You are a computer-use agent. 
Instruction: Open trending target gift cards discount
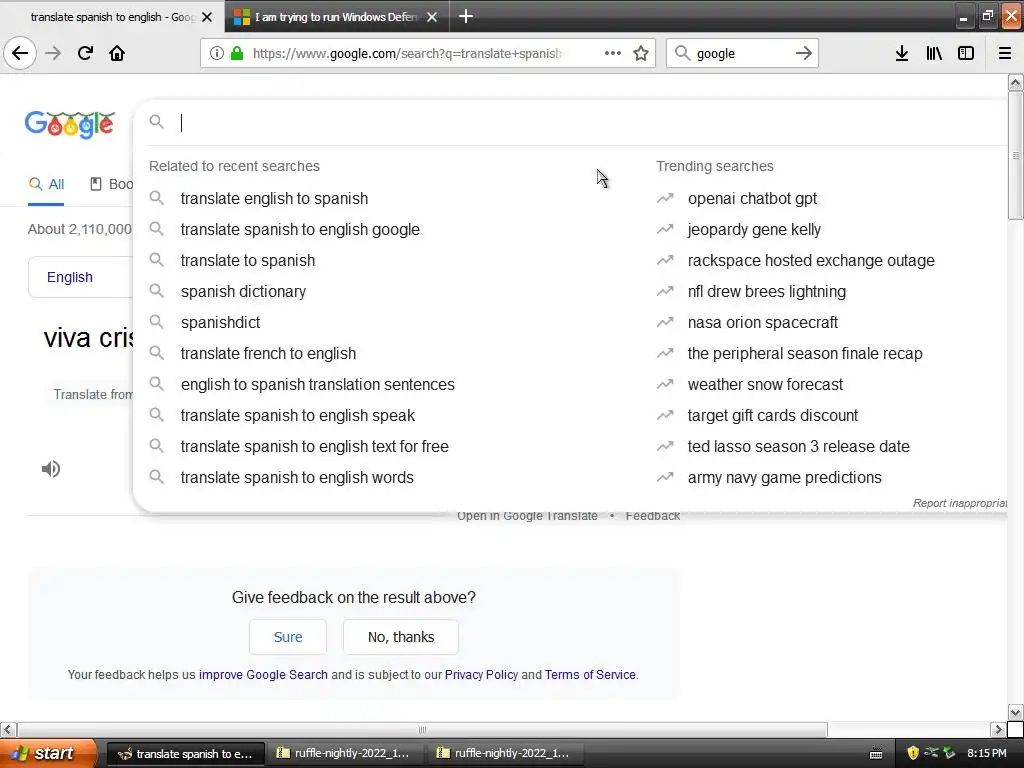pos(773,415)
